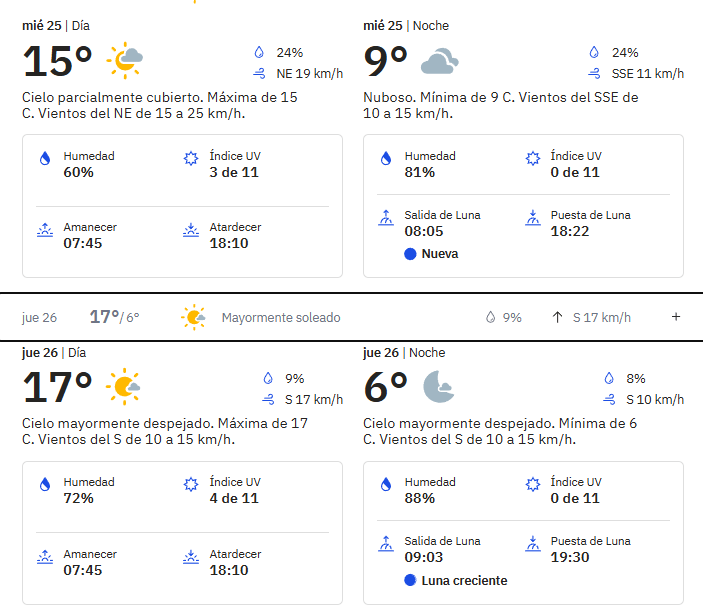The width and height of the screenshot is (703, 614).
Task: Click the Puesta de Luna icon at 19:30
Action: (x=533, y=544)
